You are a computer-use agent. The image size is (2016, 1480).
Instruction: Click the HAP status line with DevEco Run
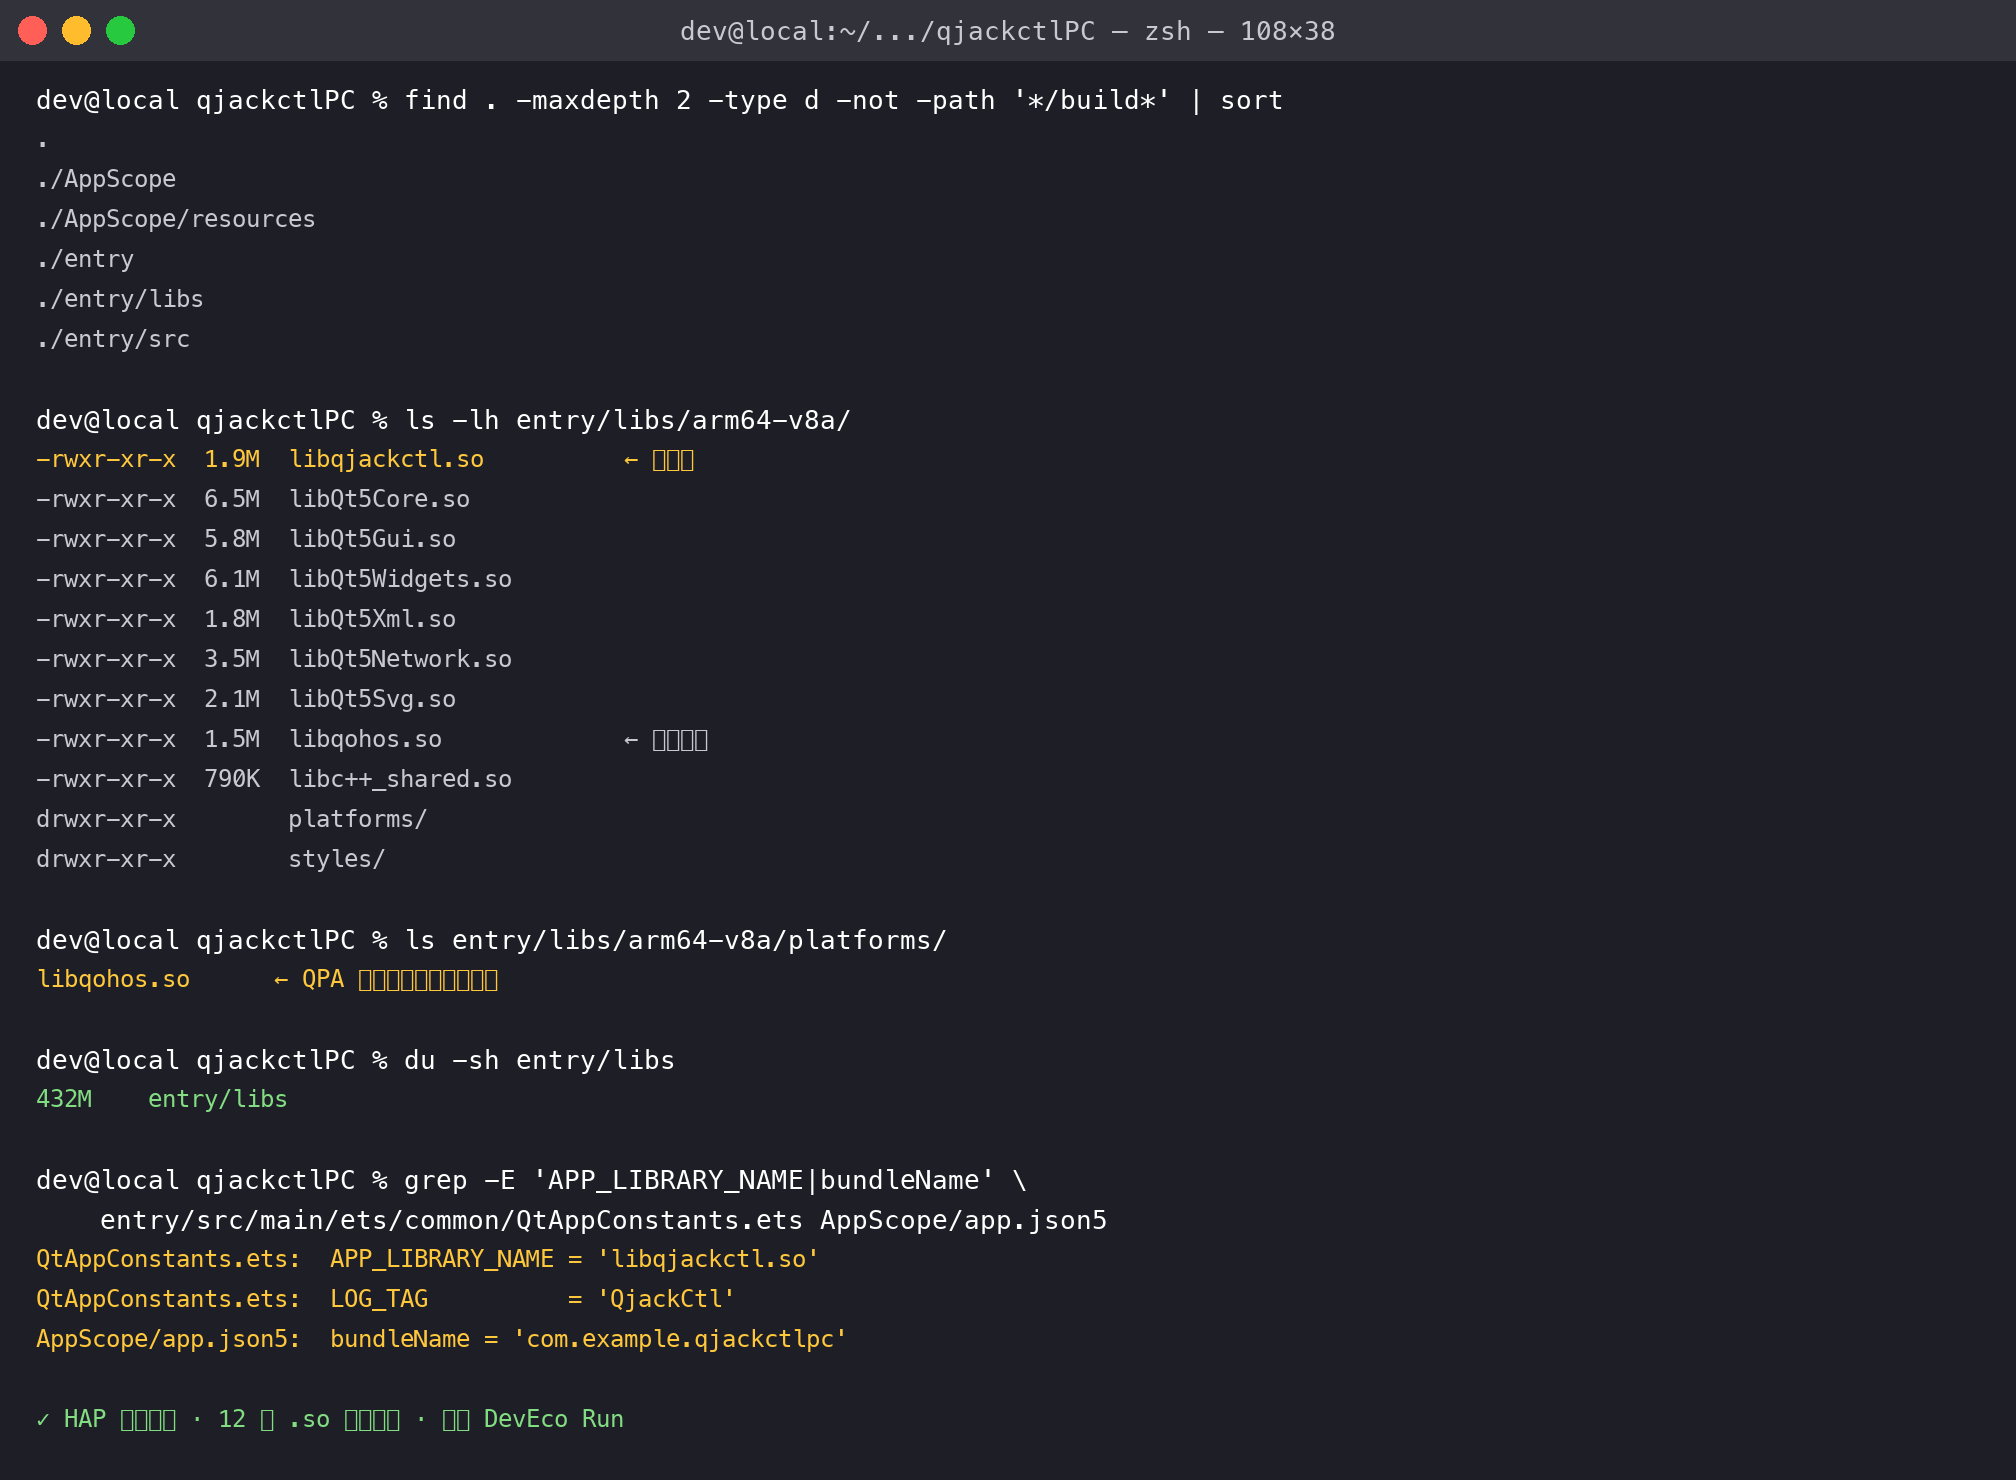coord(330,1419)
